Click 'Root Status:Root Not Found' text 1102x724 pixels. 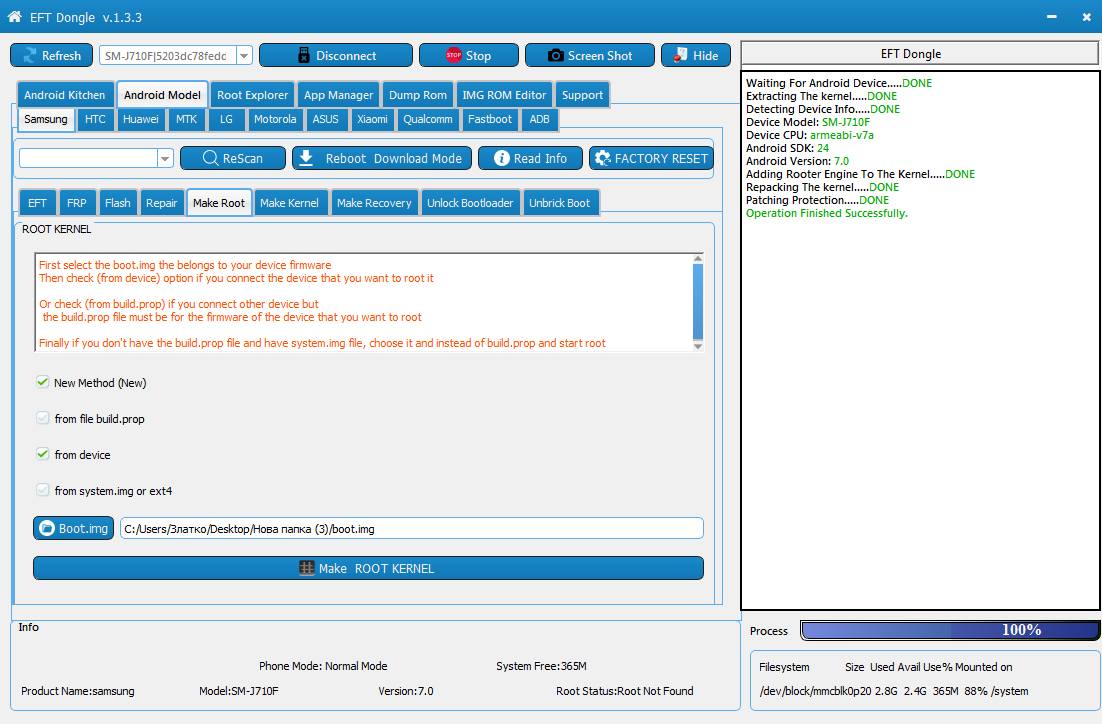coord(624,691)
